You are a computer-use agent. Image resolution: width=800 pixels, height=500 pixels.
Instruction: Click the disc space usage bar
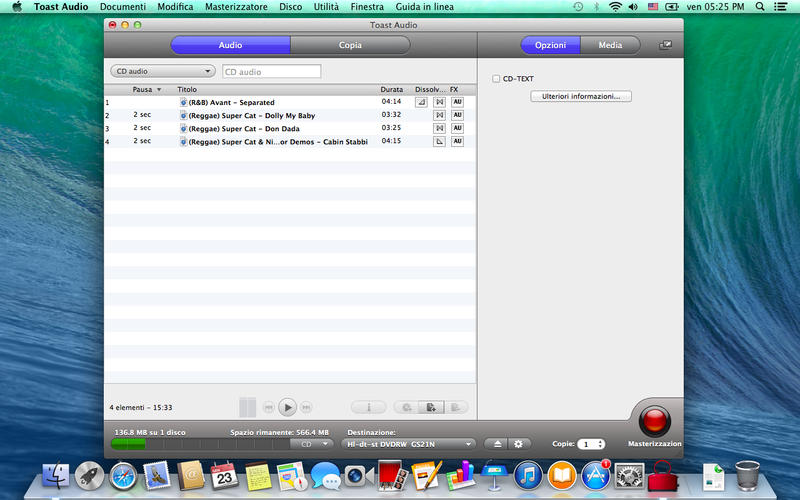[x=200, y=444]
